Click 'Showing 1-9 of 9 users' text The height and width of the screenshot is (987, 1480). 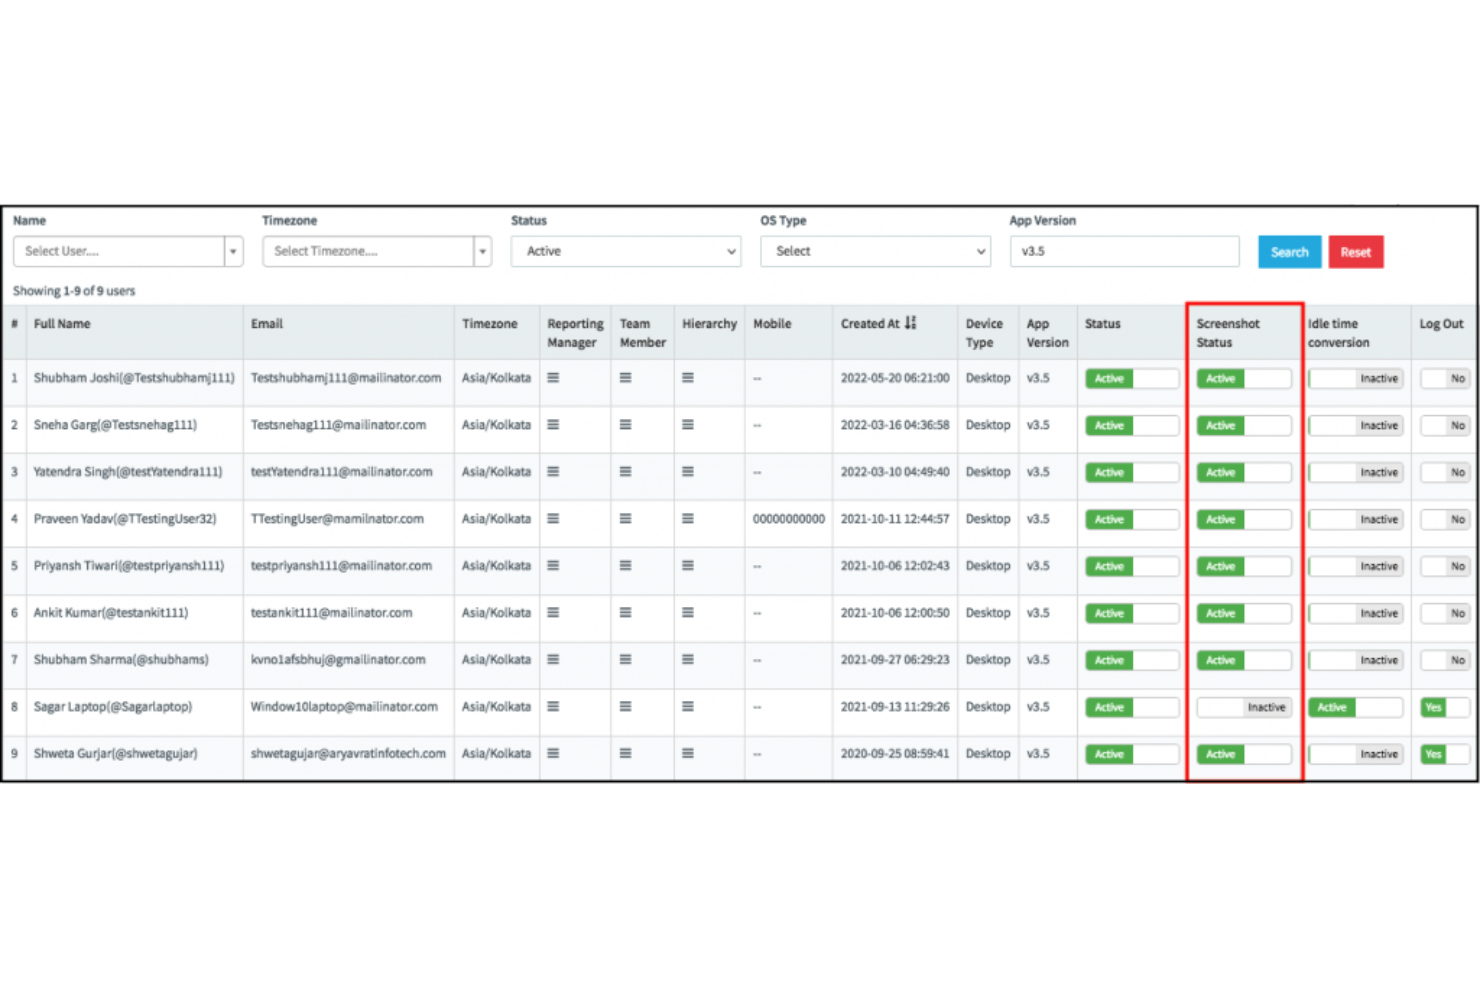tap(74, 291)
